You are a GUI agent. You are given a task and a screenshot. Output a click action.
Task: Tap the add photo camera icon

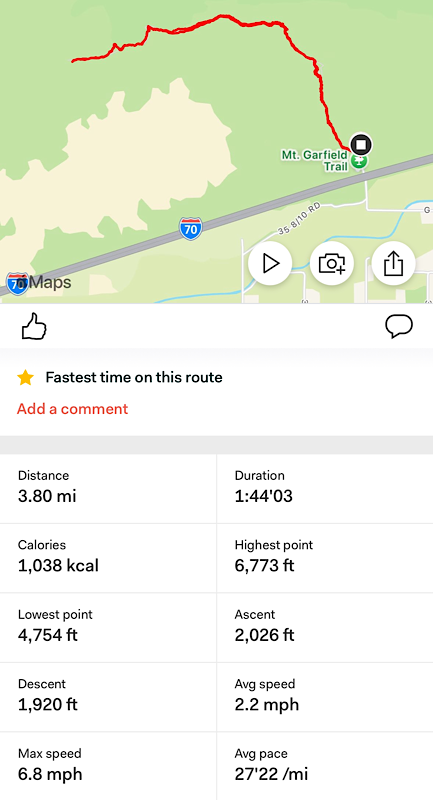332,263
